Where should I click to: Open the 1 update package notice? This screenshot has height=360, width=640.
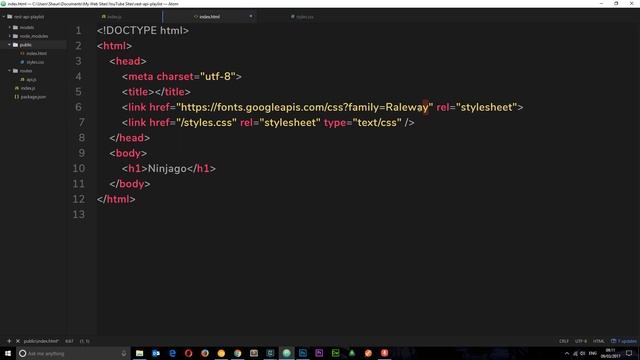(x=624, y=341)
